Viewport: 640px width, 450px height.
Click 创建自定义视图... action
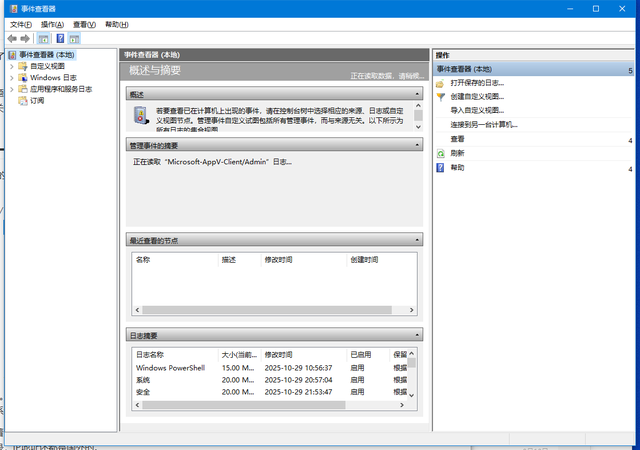(x=477, y=97)
